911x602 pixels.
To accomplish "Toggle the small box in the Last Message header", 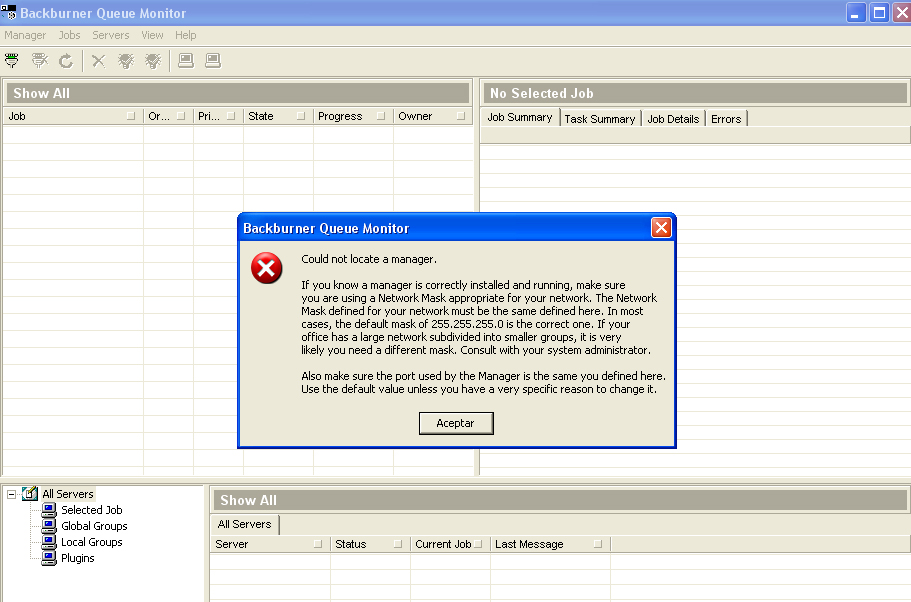I will tap(598, 544).
